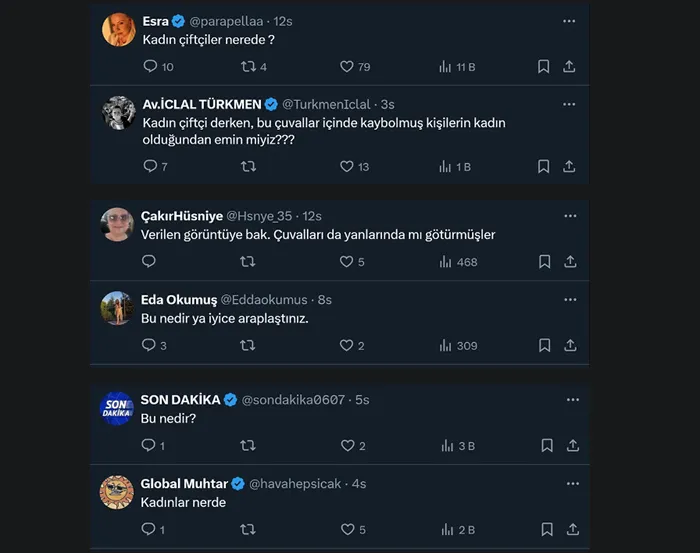Viewport: 700px width, 553px height.
Task: Like Esra's tweet with 79 likes
Action: (347, 67)
